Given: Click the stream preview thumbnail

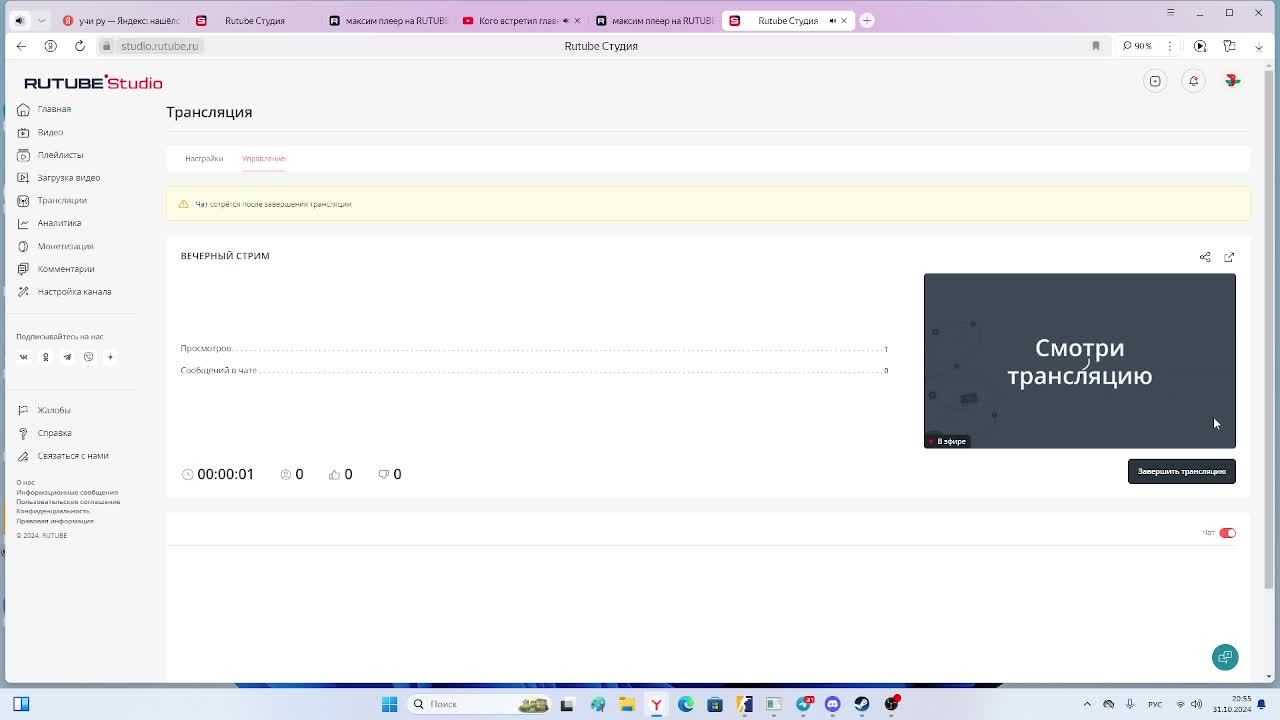Looking at the screenshot, I should click(1080, 361).
